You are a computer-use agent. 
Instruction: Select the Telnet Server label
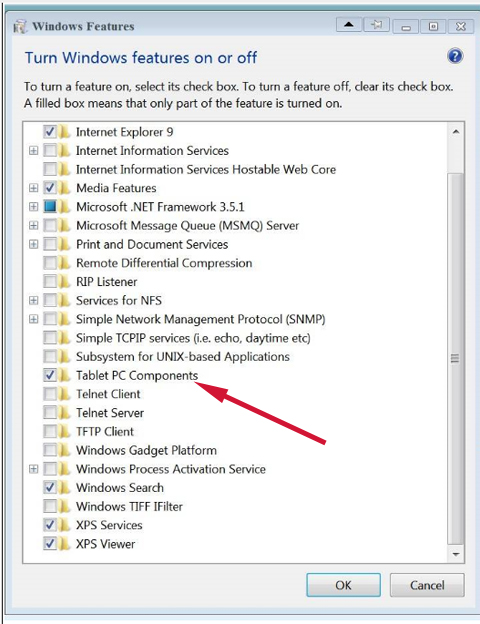coord(110,413)
